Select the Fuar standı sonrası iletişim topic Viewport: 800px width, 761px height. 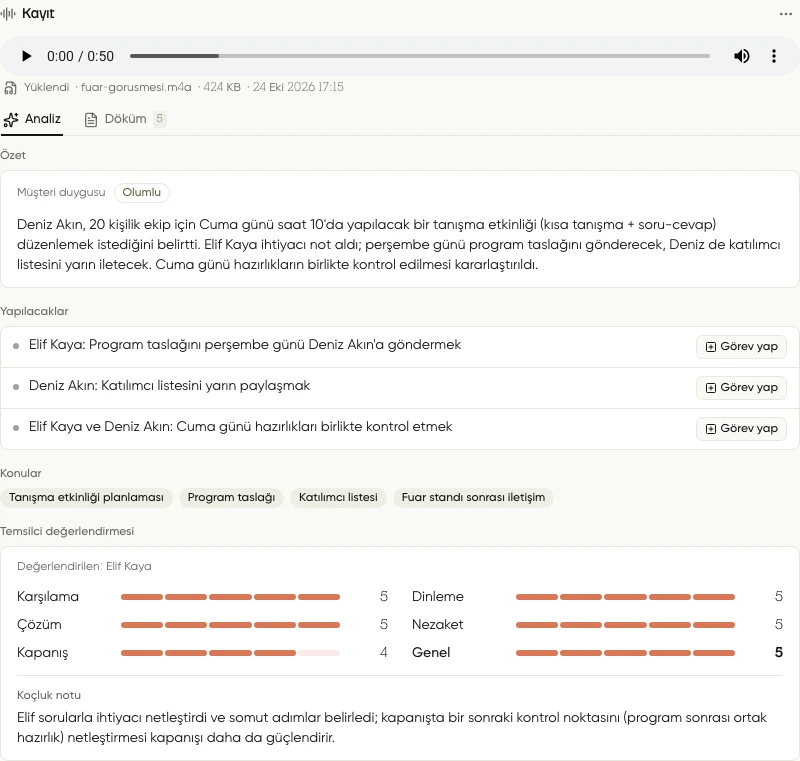473,497
